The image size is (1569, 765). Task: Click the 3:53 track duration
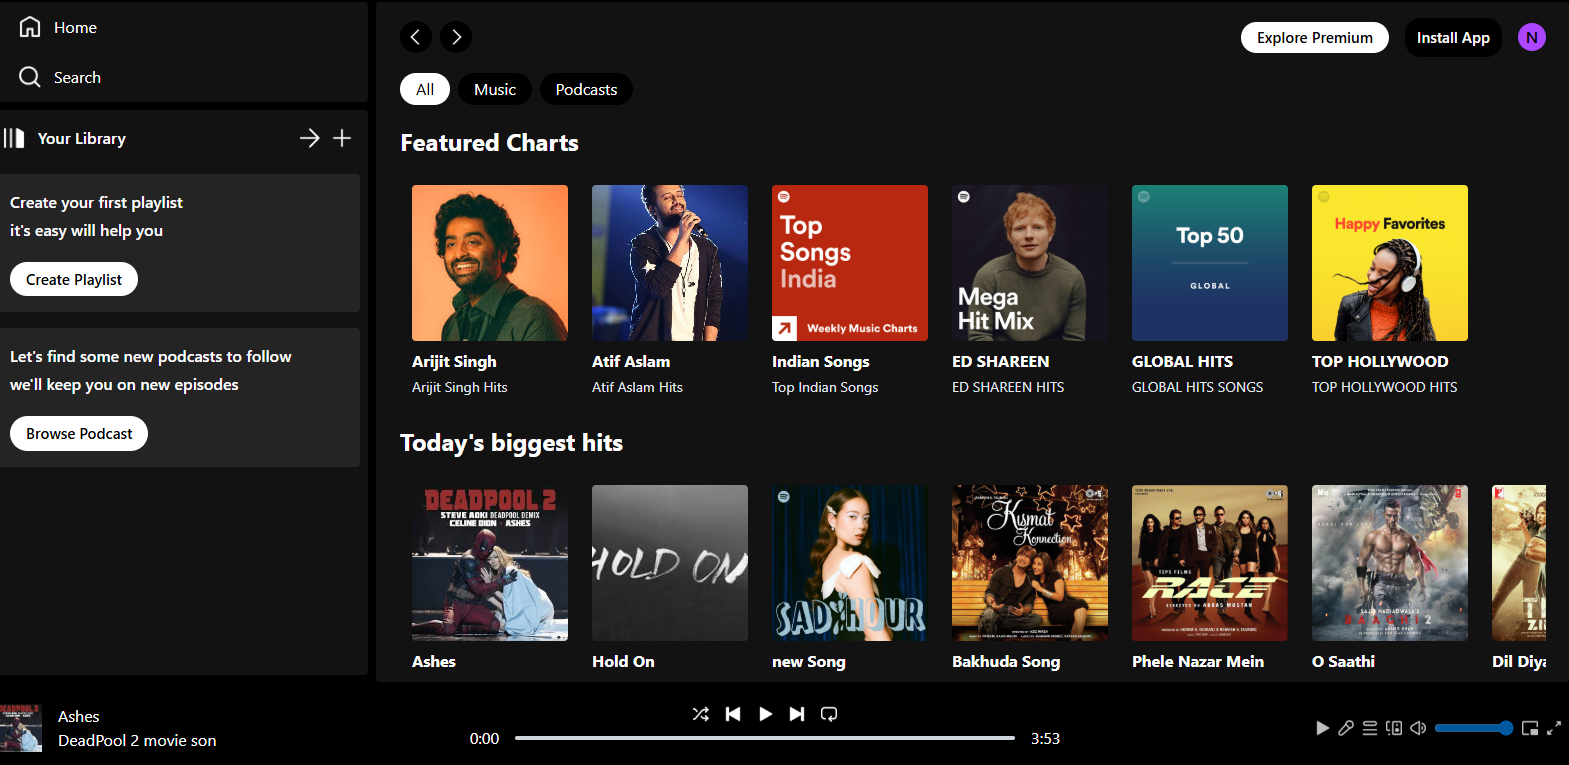point(1045,738)
